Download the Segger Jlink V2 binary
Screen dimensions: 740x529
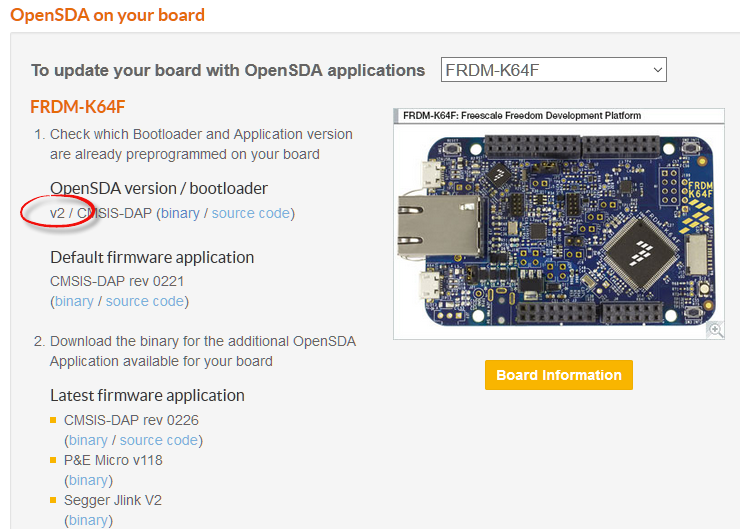88,520
